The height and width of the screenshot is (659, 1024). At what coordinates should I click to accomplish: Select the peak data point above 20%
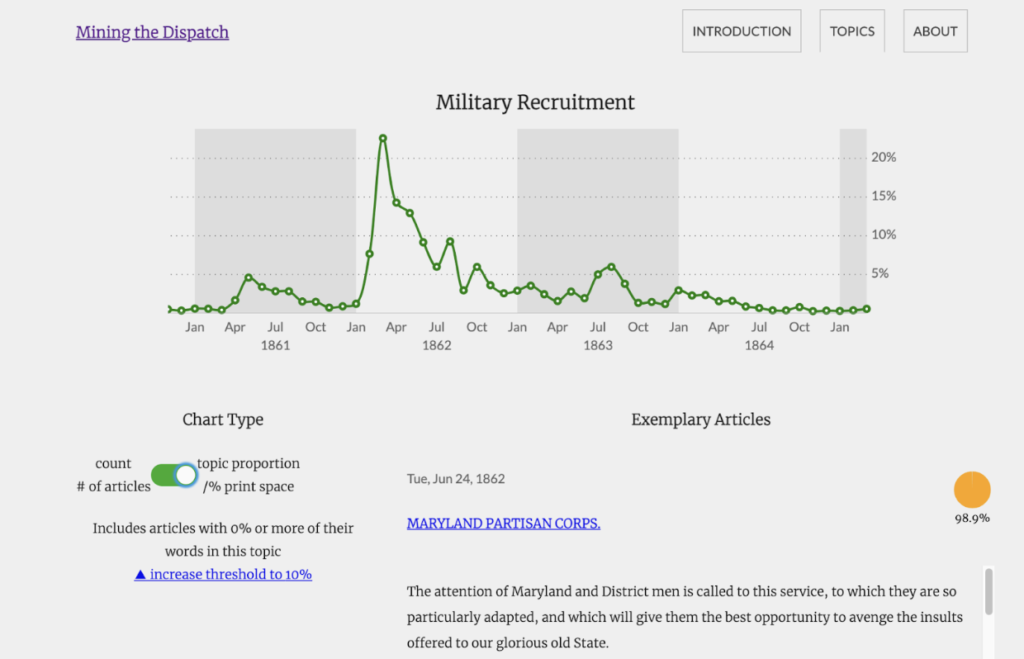383,138
